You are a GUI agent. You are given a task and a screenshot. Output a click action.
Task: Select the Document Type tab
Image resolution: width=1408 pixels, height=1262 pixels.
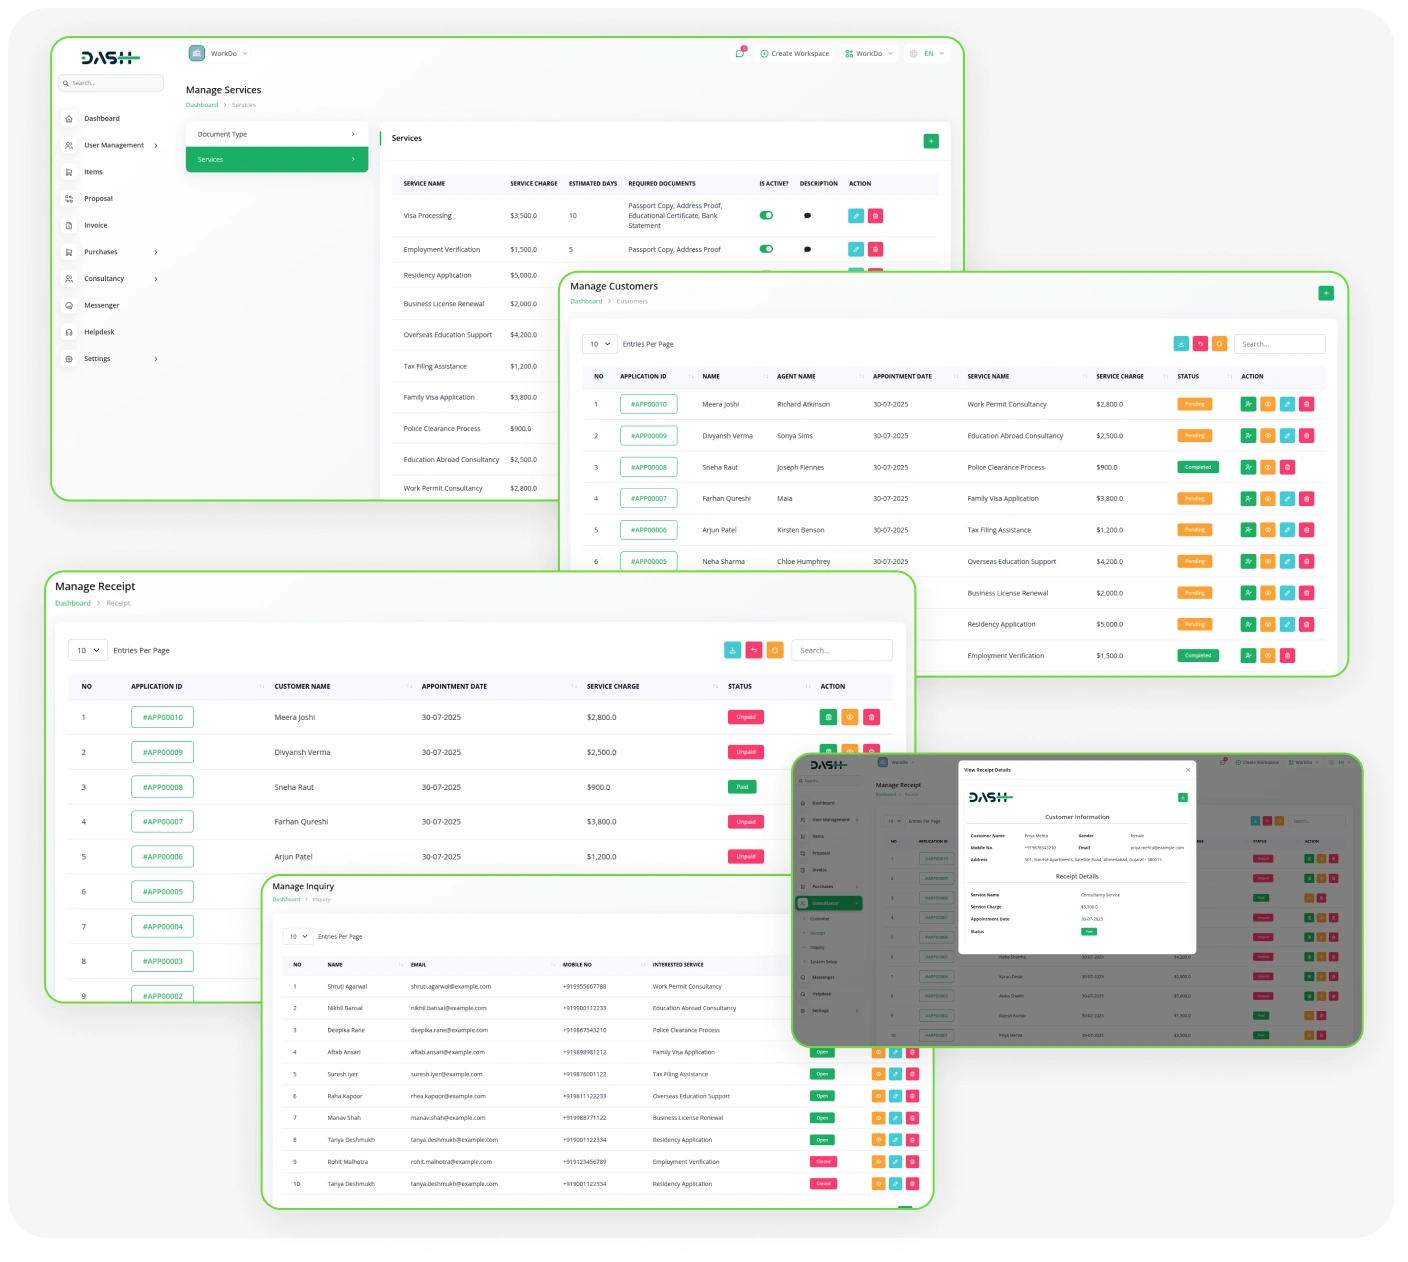click(x=276, y=134)
